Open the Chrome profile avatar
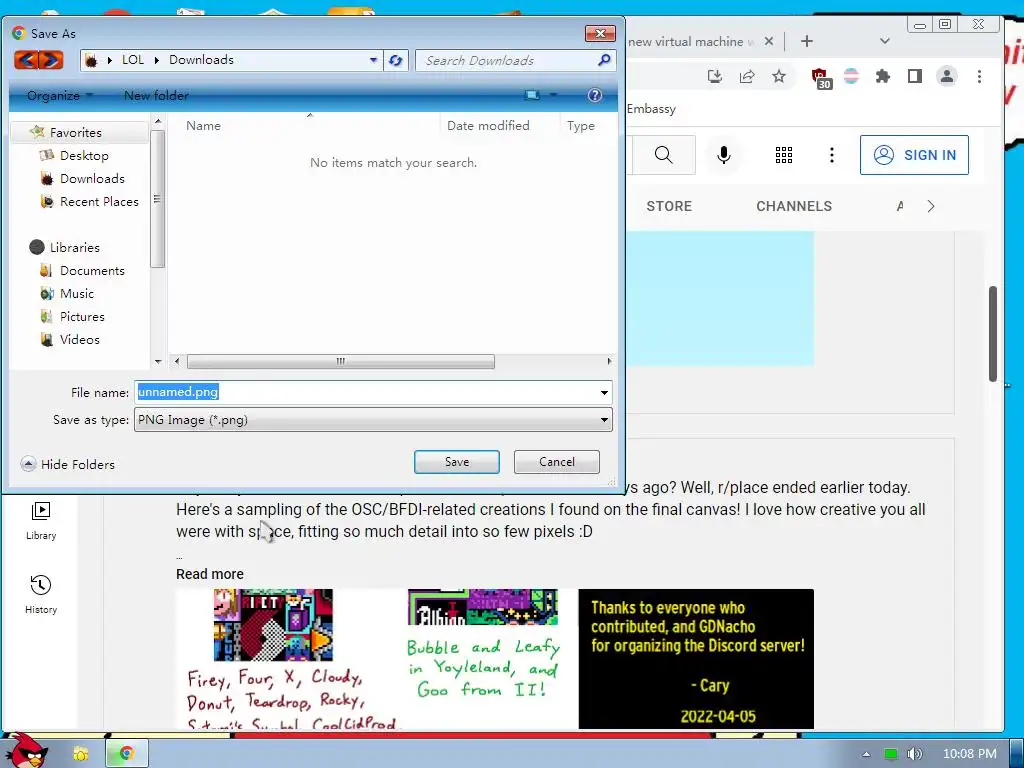 coord(946,76)
